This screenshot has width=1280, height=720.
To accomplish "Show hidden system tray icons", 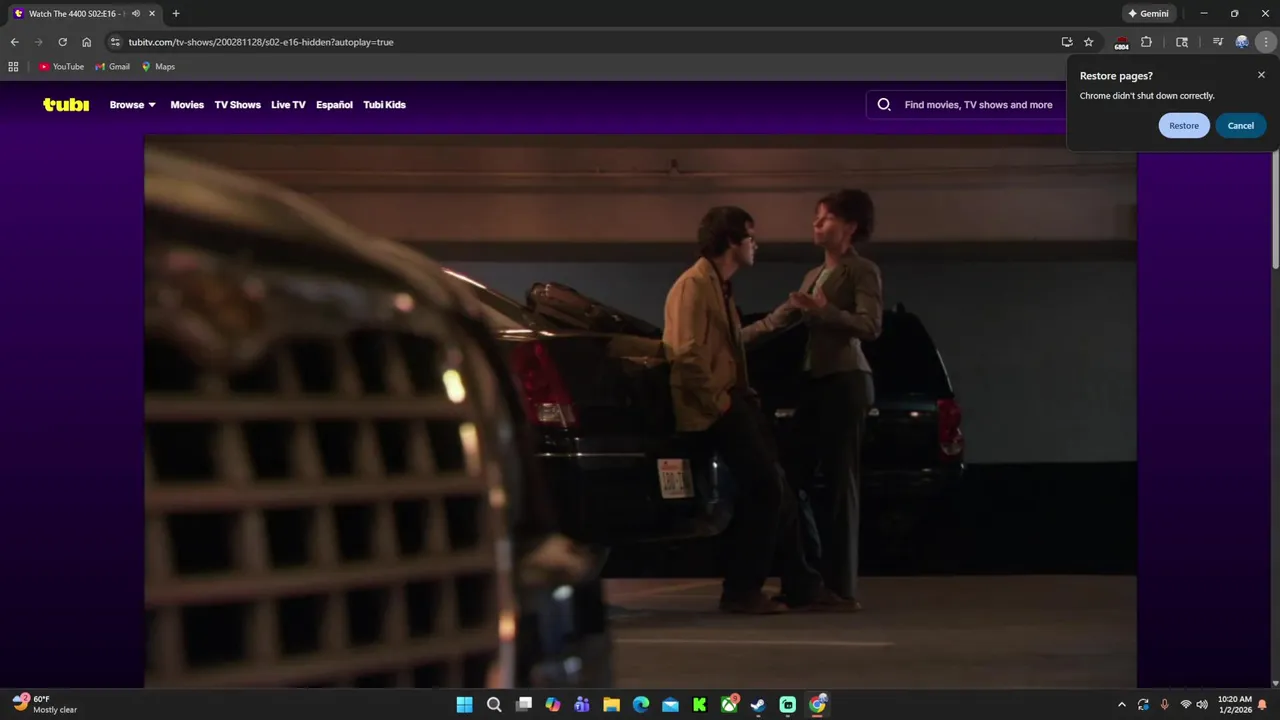I will click(x=1121, y=705).
